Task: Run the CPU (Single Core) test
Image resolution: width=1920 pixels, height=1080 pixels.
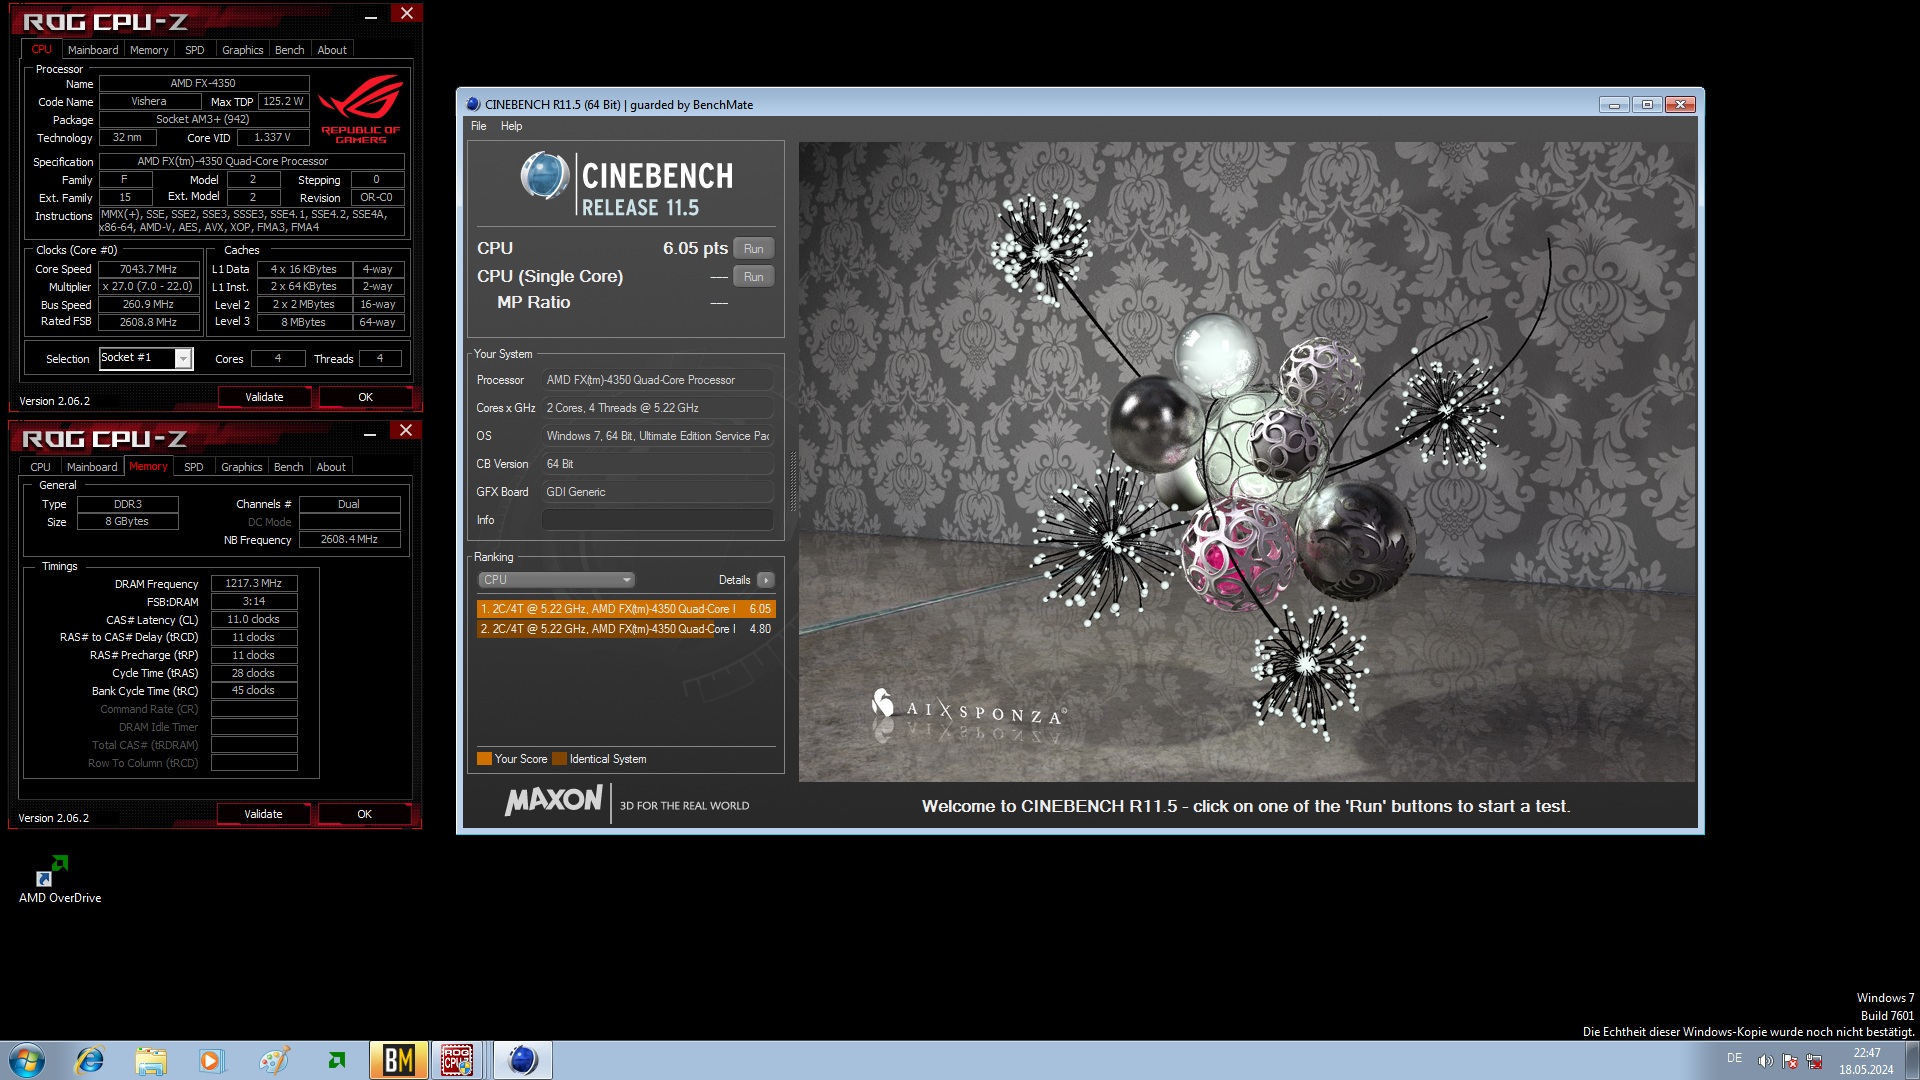Action: pyautogui.click(x=754, y=277)
